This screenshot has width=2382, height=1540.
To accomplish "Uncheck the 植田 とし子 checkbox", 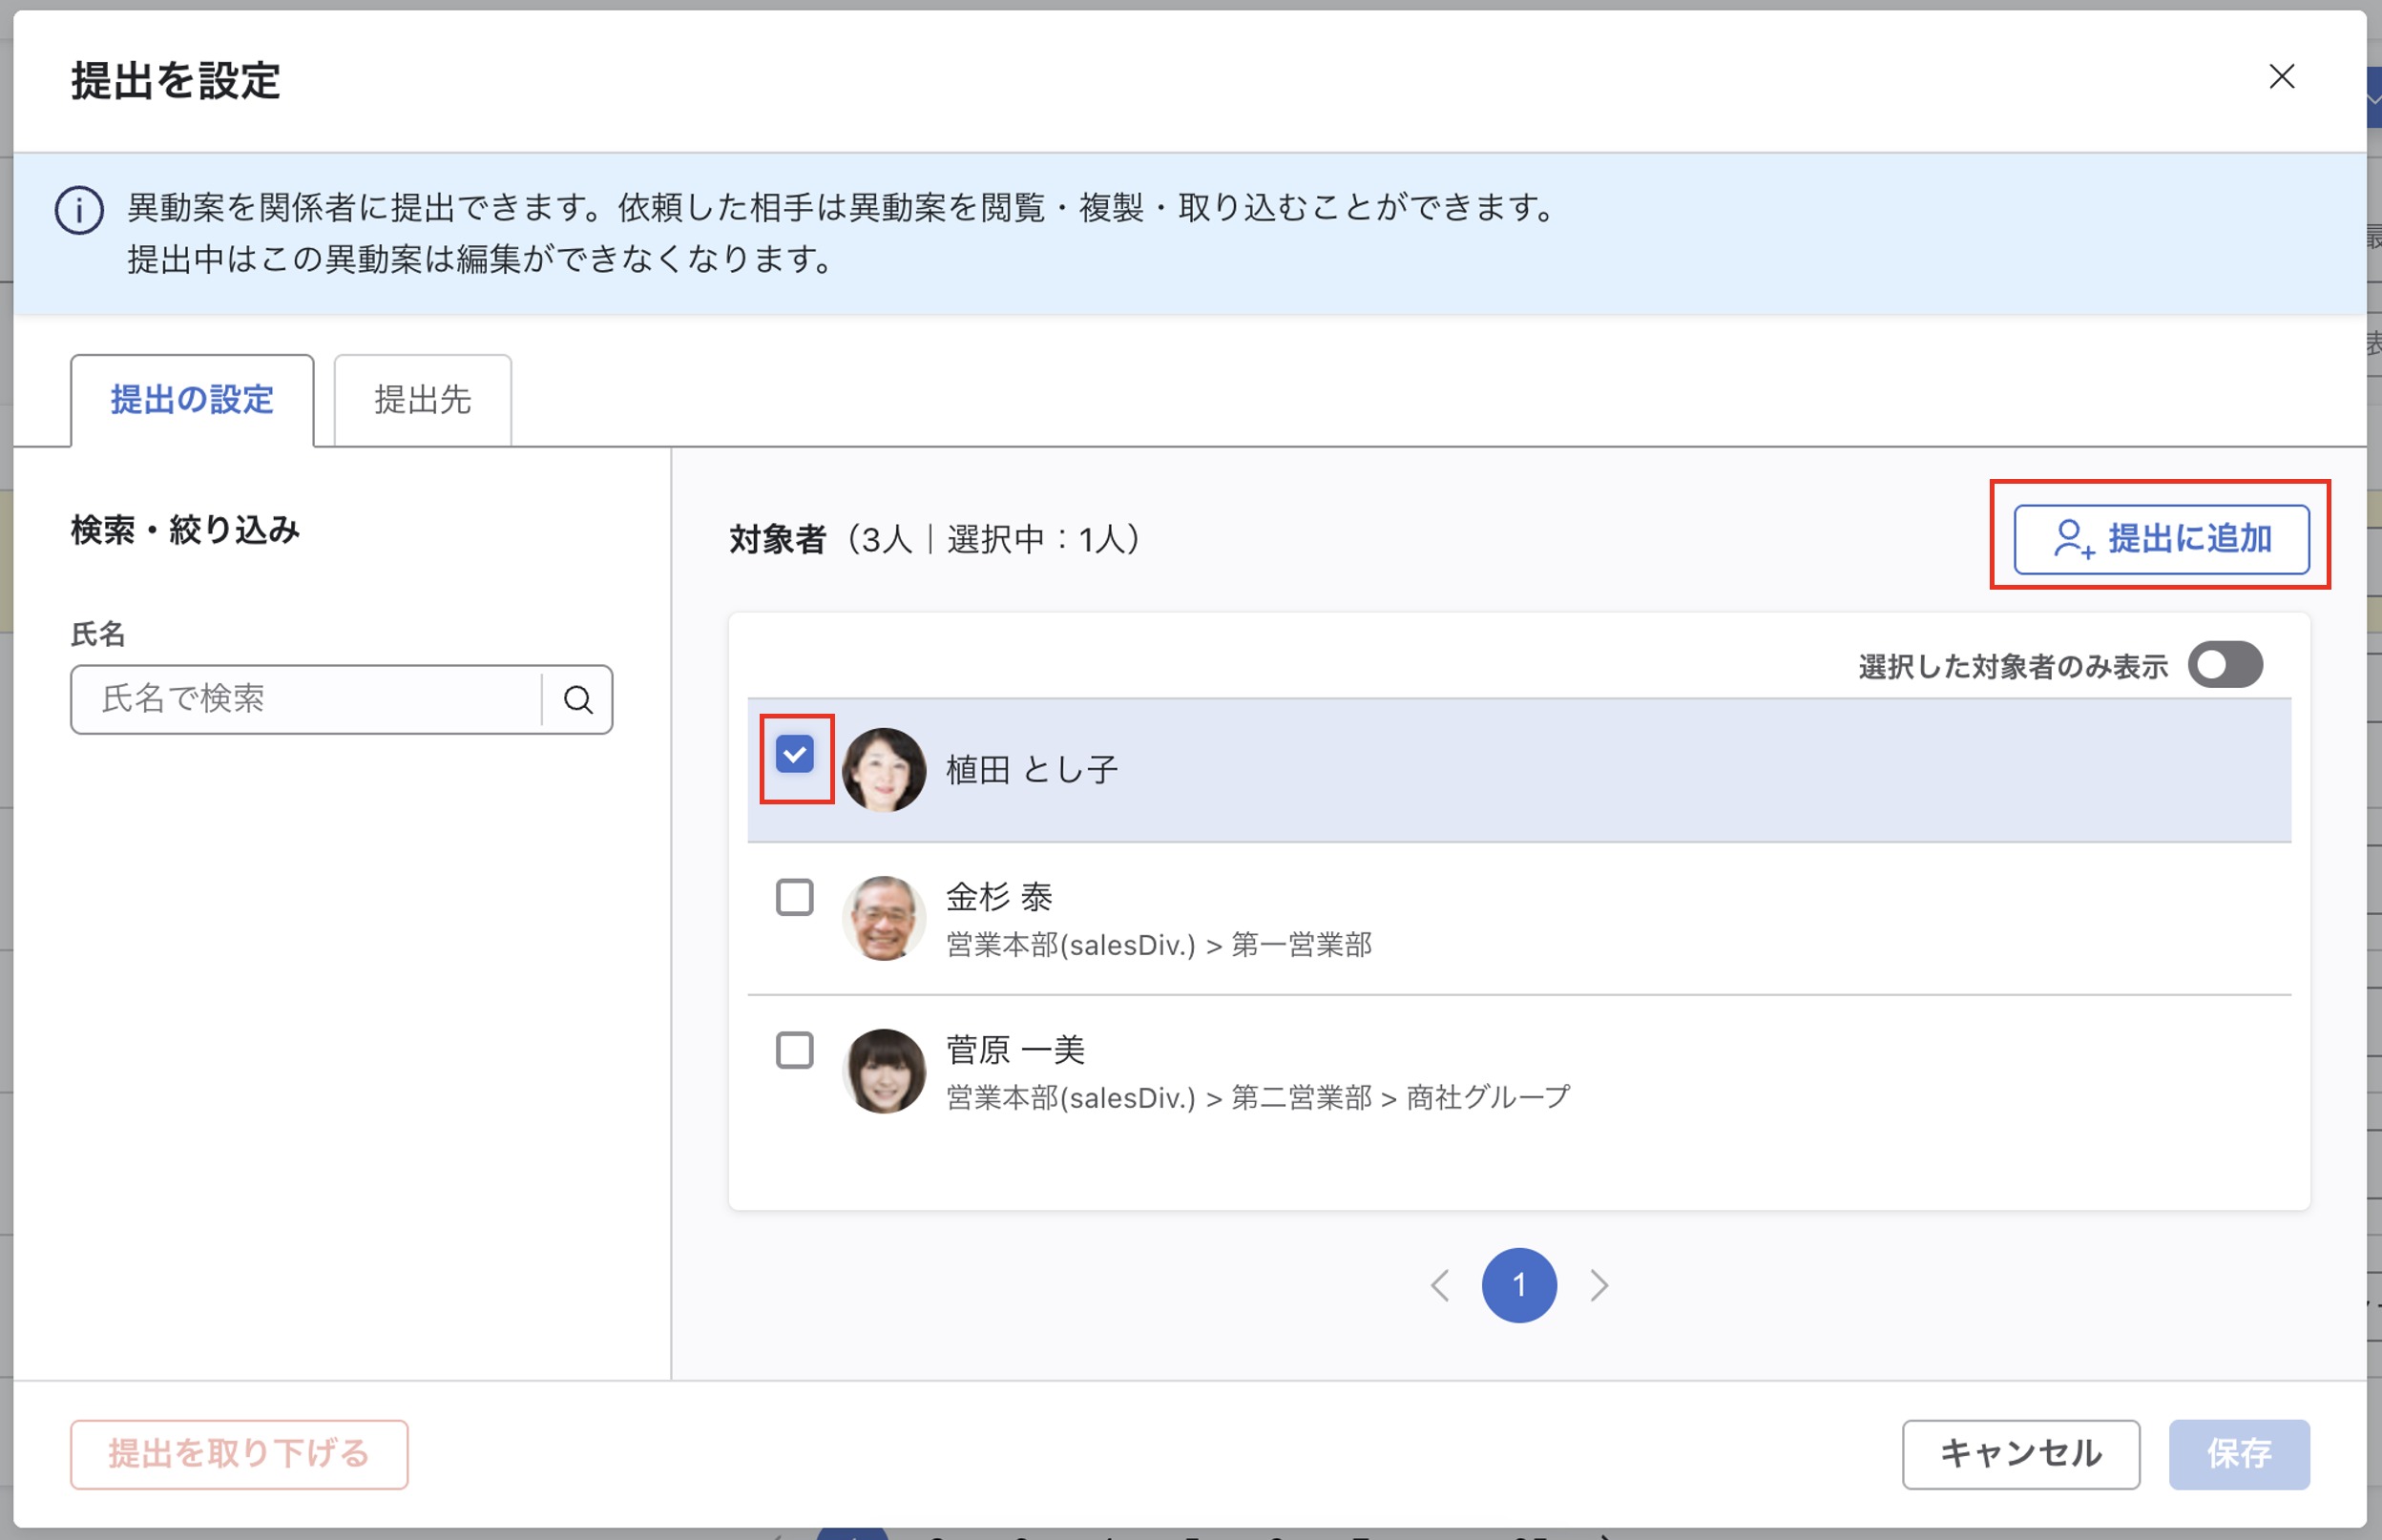I will click(x=795, y=755).
